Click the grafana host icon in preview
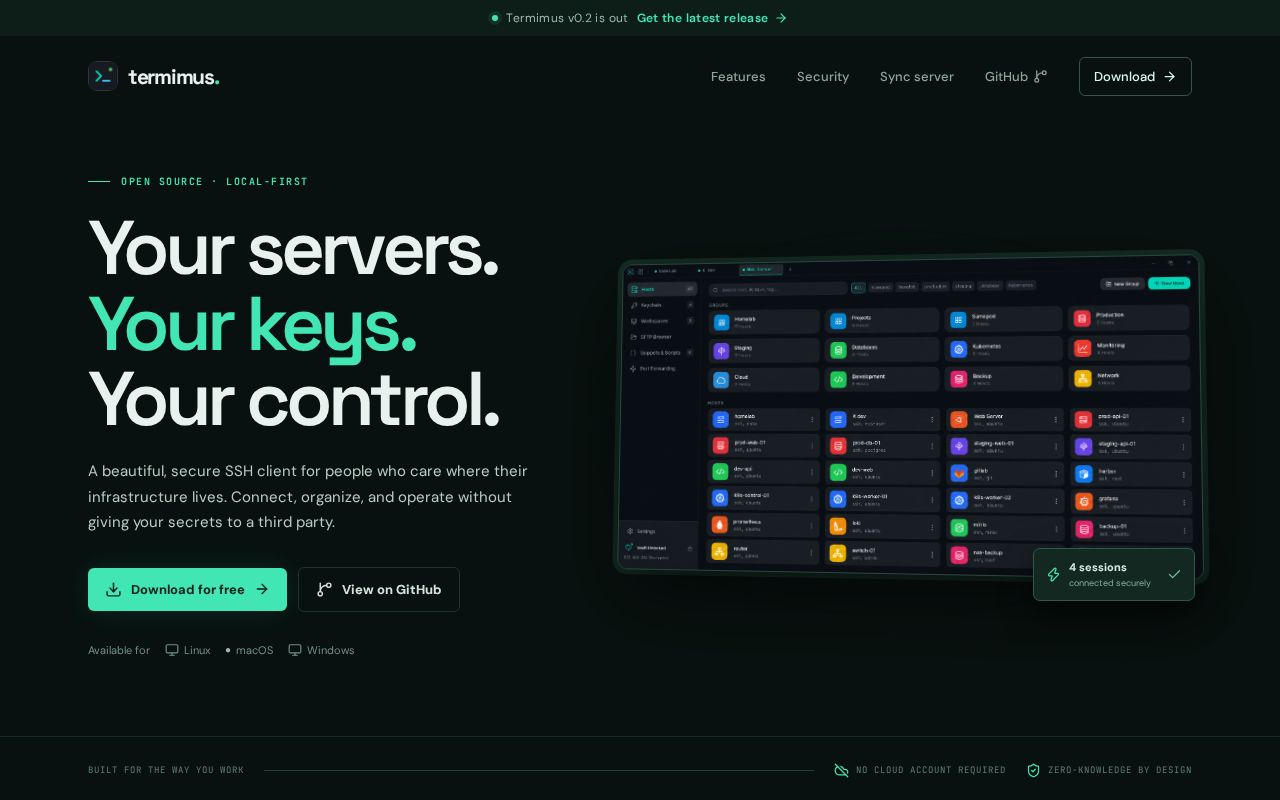 (1084, 502)
